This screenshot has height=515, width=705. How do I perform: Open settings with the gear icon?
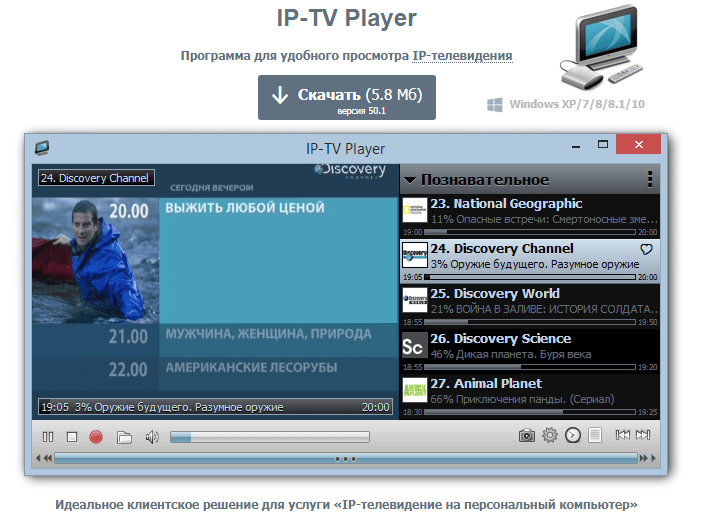pyautogui.click(x=549, y=435)
